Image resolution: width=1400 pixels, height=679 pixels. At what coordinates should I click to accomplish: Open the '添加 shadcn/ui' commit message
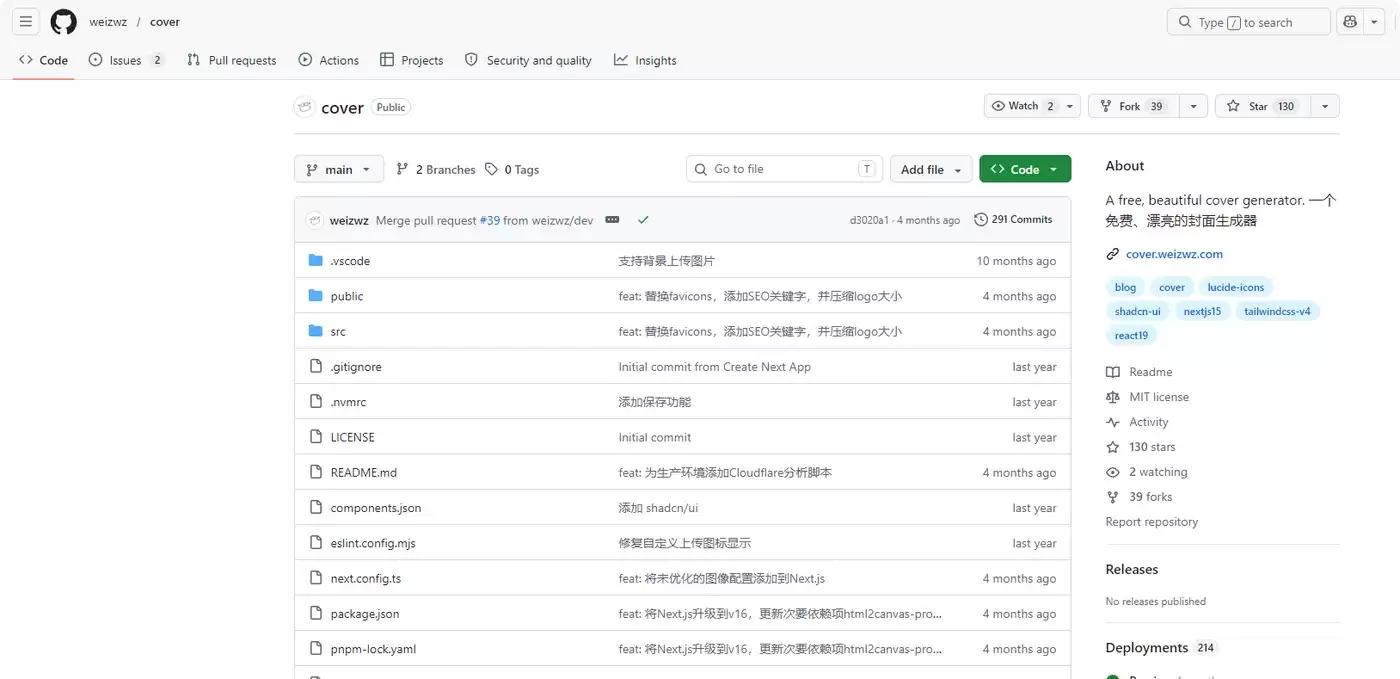658,508
